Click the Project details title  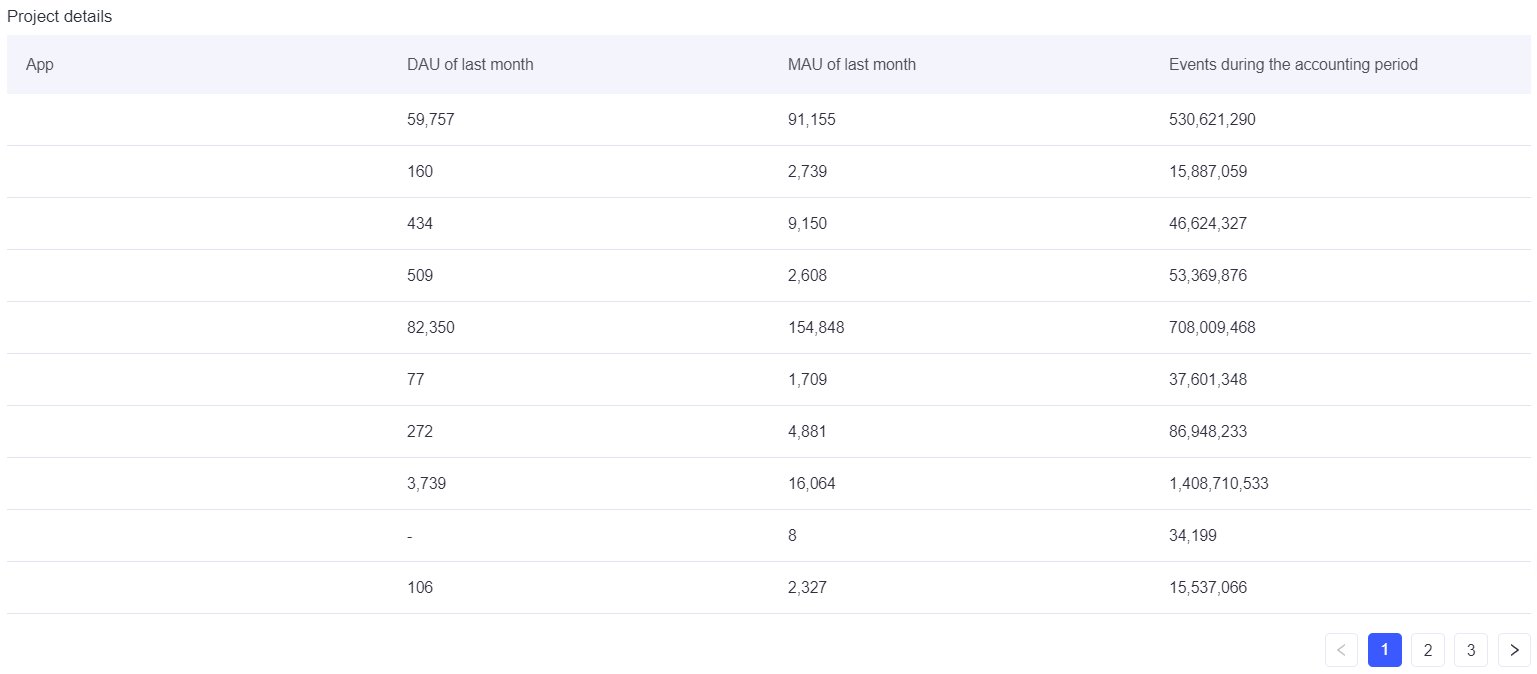point(59,17)
